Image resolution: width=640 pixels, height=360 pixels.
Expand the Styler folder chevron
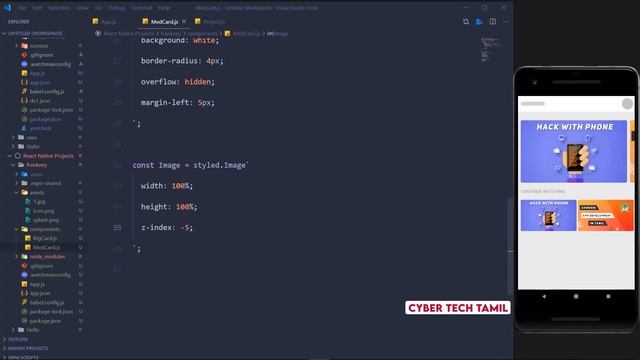13,146
